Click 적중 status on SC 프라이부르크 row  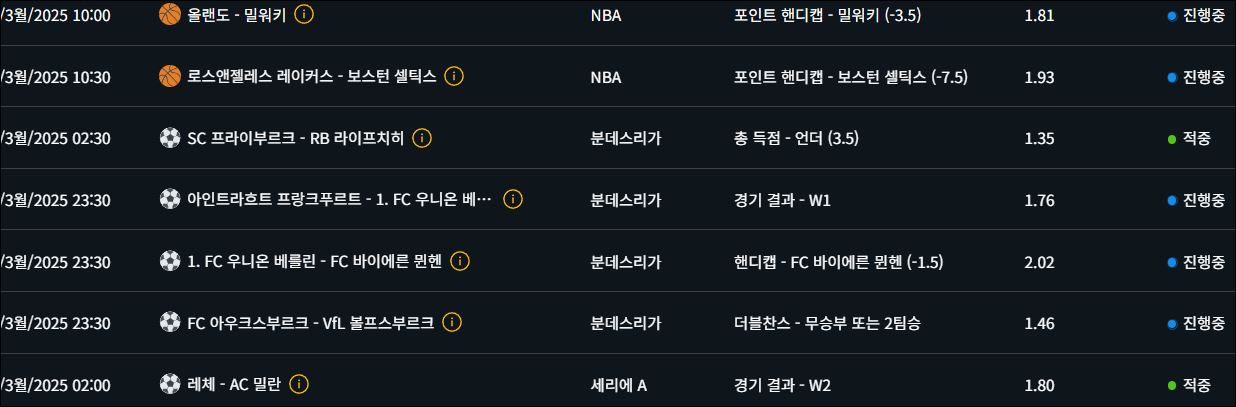pos(1196,138)
